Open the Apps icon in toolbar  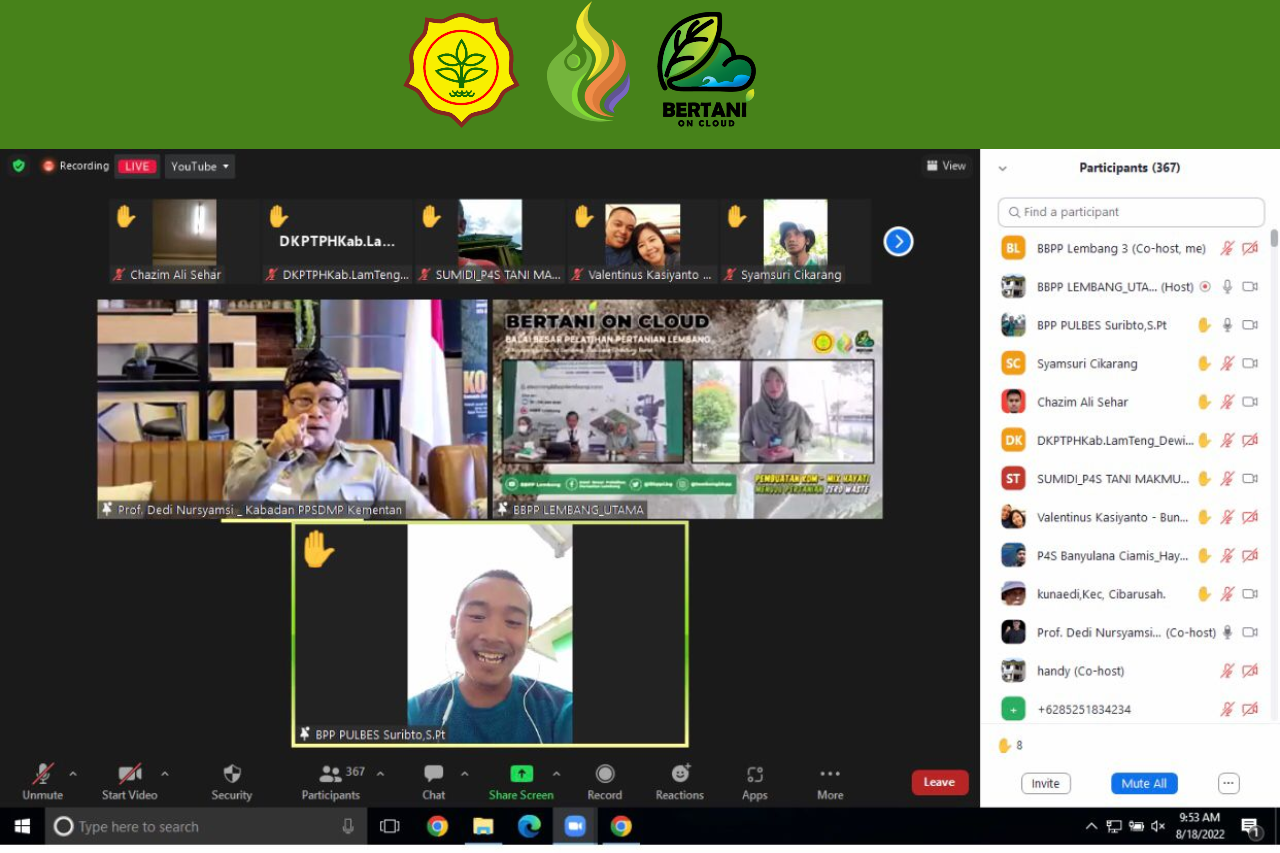coord(755,775)
